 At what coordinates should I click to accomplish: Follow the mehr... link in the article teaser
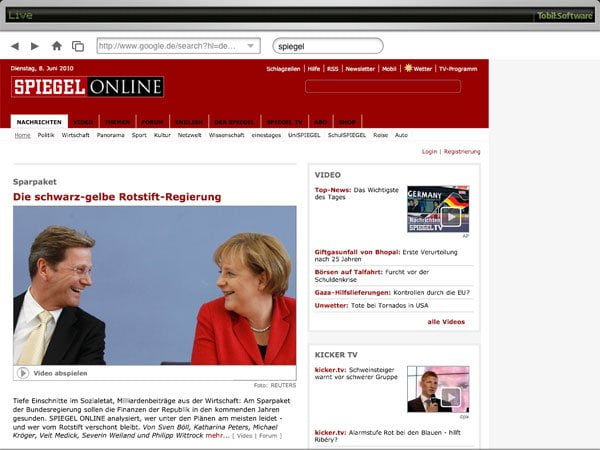(x=217, y=435)
